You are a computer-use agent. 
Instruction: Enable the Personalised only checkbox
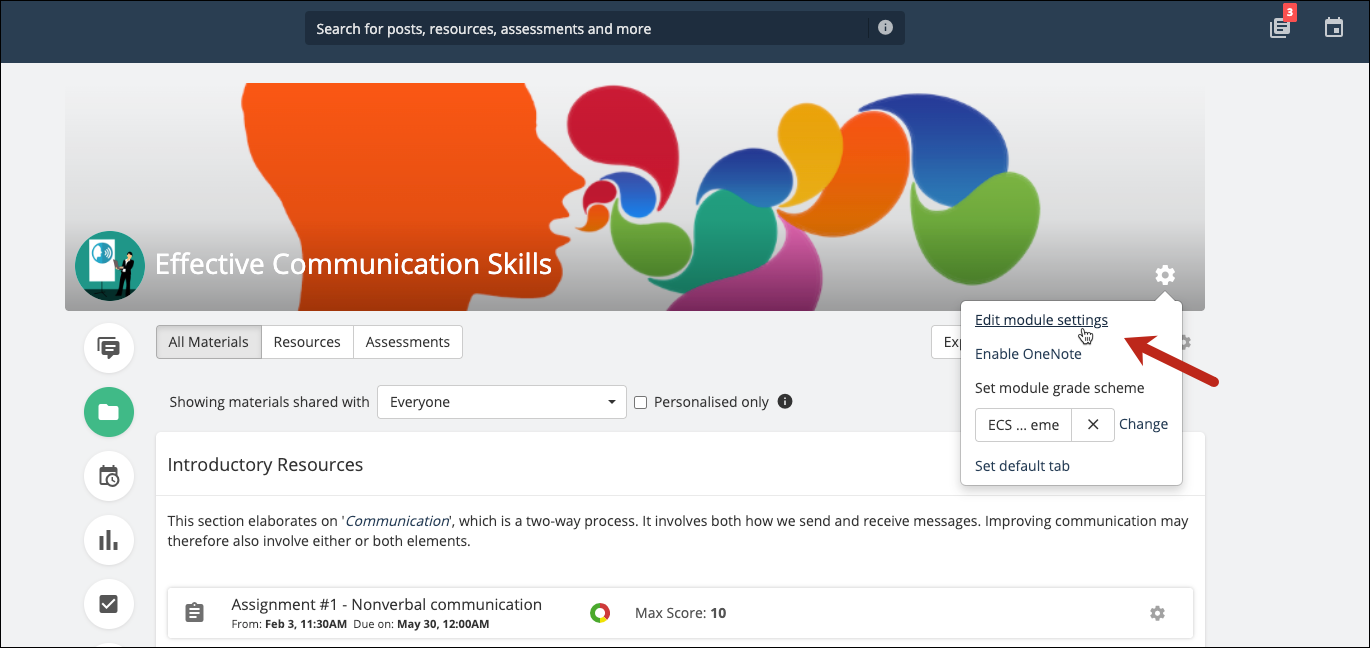coord(641,403)
